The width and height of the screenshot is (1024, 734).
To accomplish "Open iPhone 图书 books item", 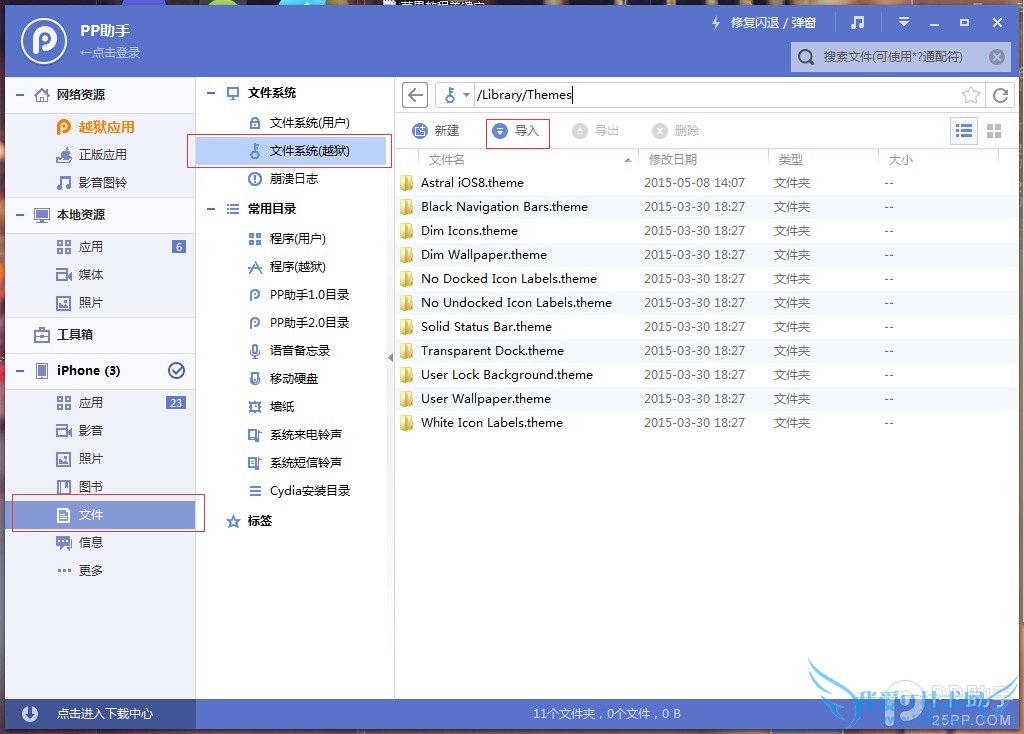I will (100, 487).
